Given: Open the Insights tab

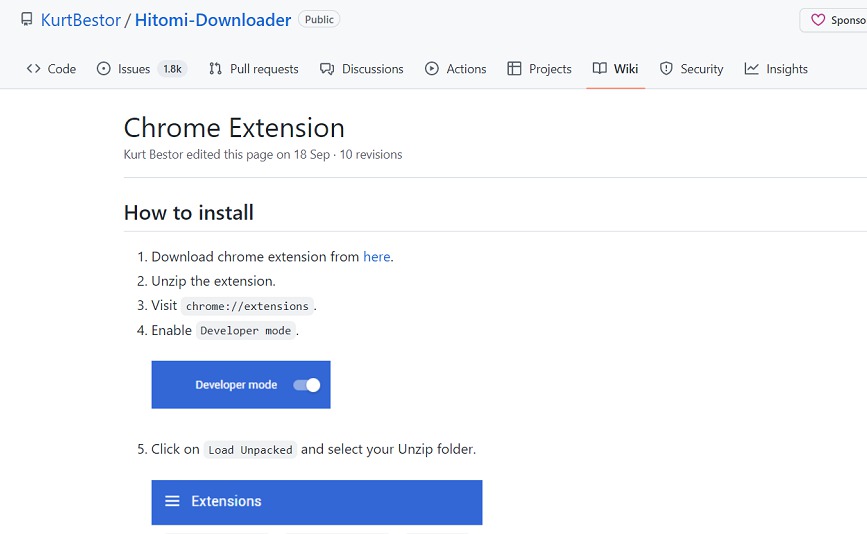Looking at the screenshot, I should tap(776, 69).
